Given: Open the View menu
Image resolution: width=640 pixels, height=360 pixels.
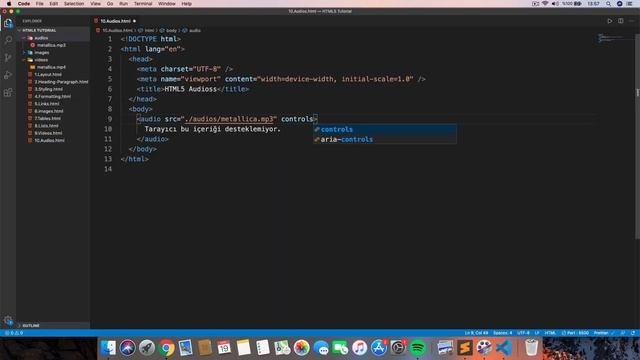Looking at the screenshot, I should [x=96, y=4].
